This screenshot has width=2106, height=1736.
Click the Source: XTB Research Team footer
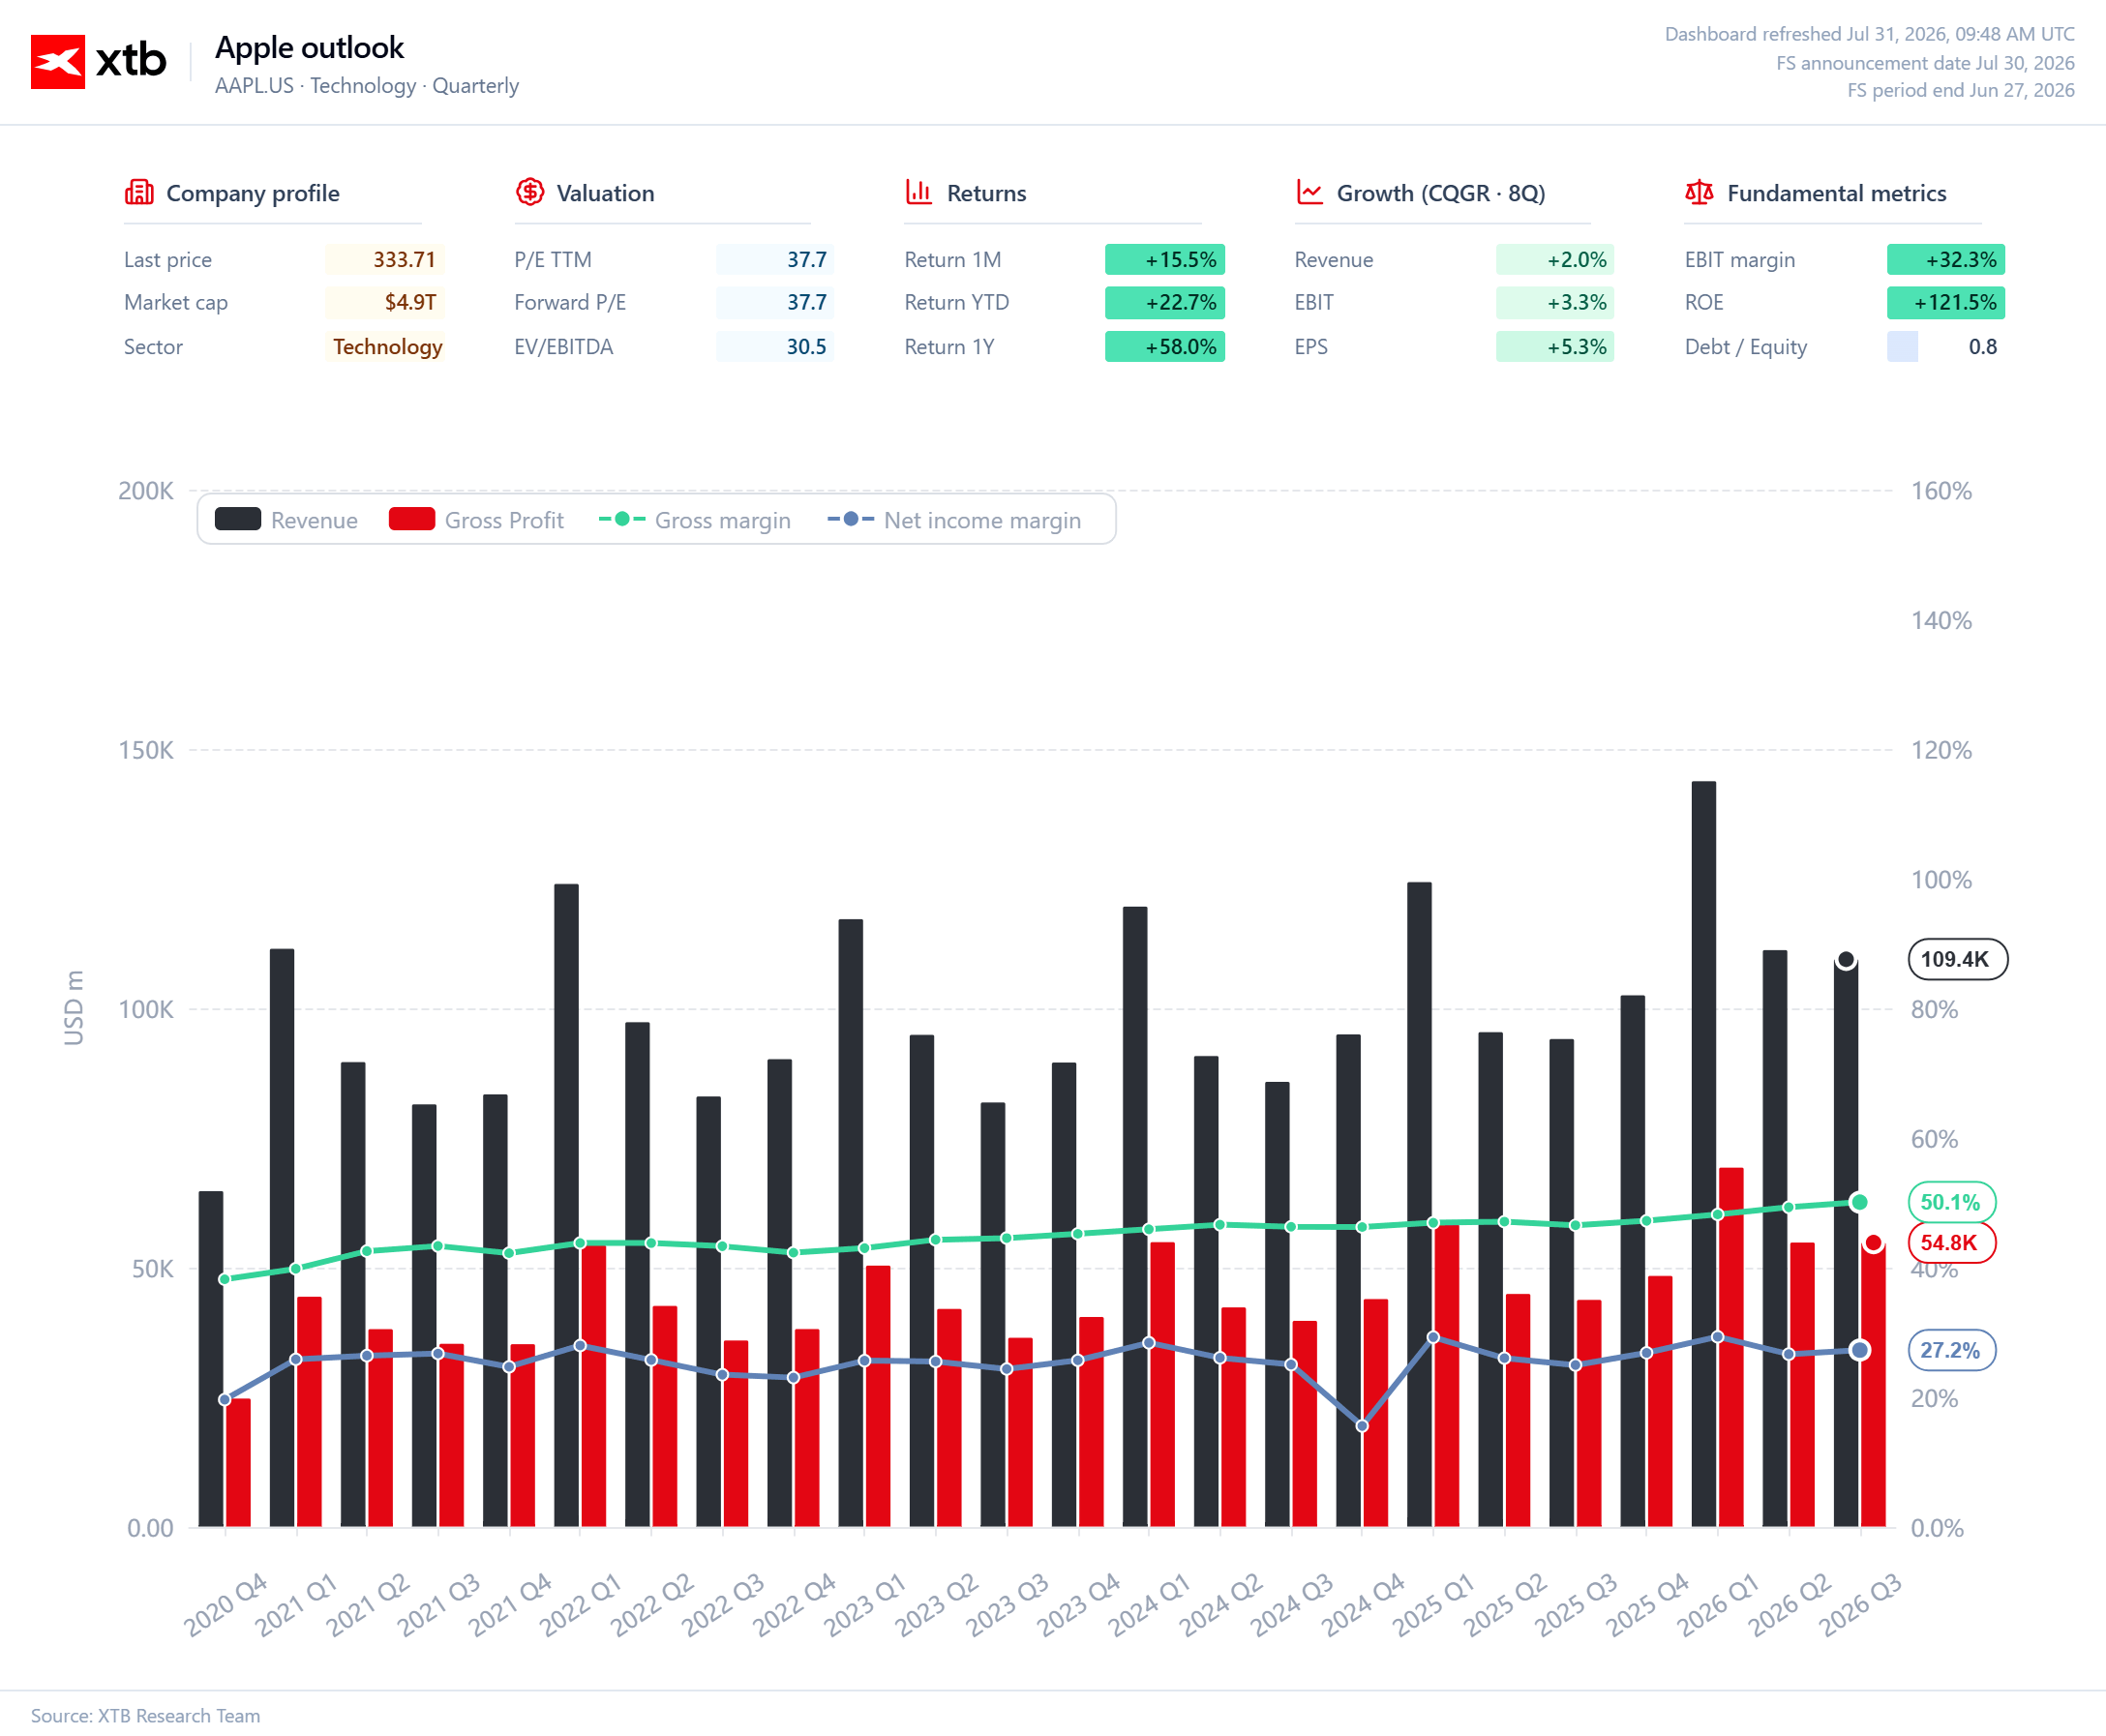click(x=145, y=1715)
